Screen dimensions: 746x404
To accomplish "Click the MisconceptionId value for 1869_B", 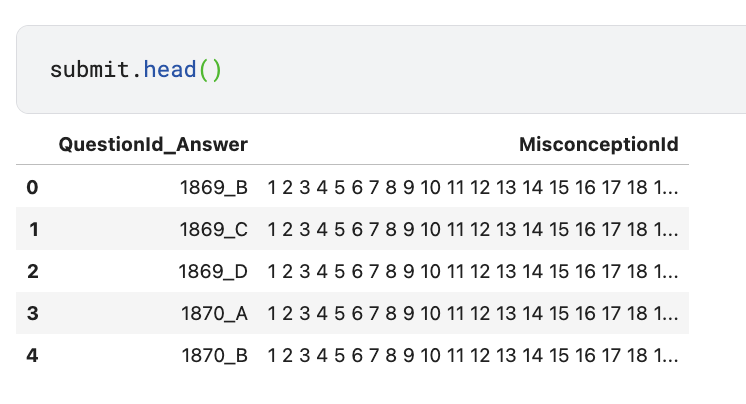I will tap(473, 187).
